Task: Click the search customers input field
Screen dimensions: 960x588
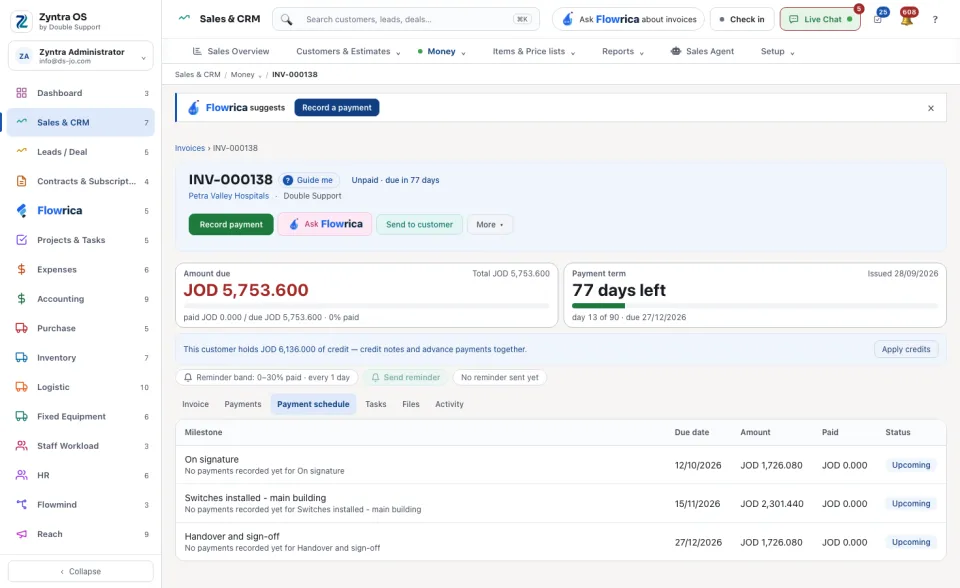Action: tap(406, 20)
